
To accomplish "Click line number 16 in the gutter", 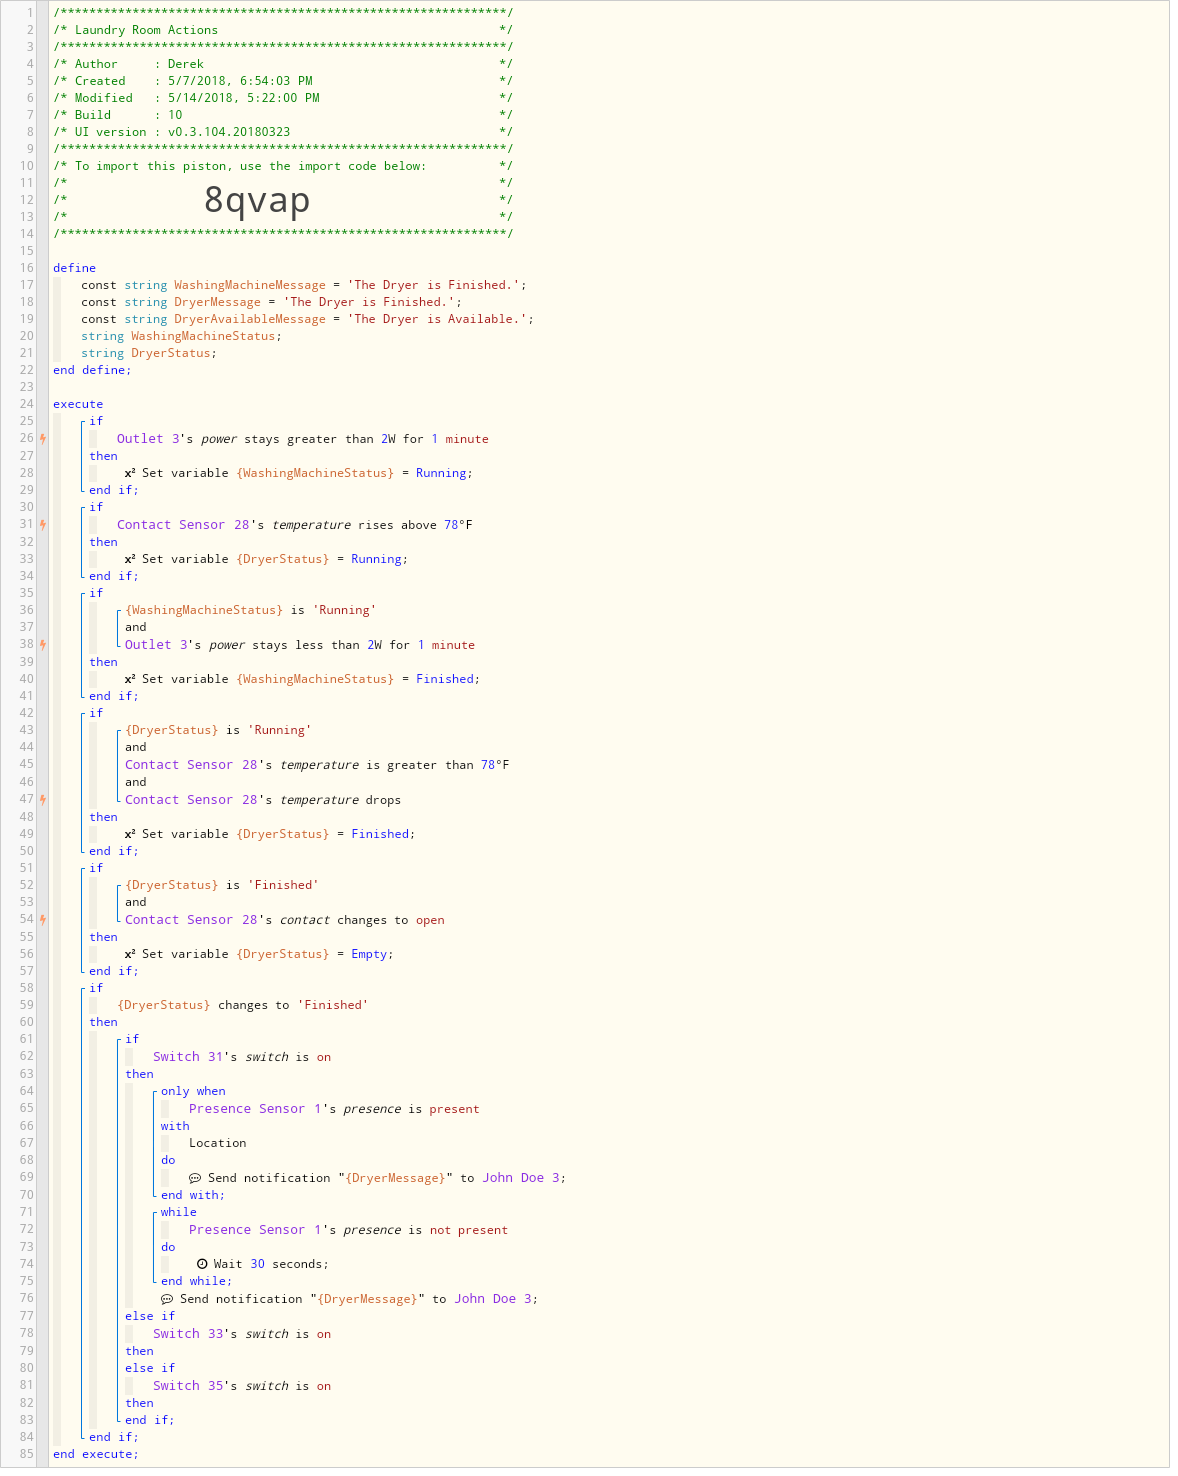I will coord(26,268).
